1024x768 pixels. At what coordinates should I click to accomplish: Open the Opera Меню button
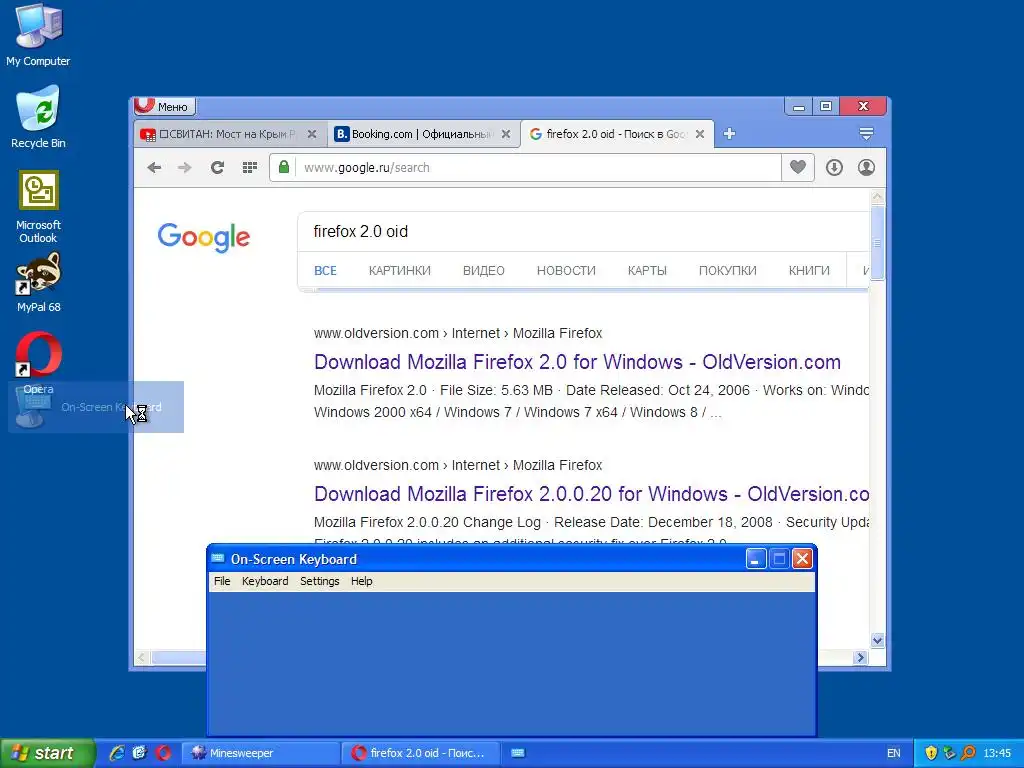[x=164, y=106]
